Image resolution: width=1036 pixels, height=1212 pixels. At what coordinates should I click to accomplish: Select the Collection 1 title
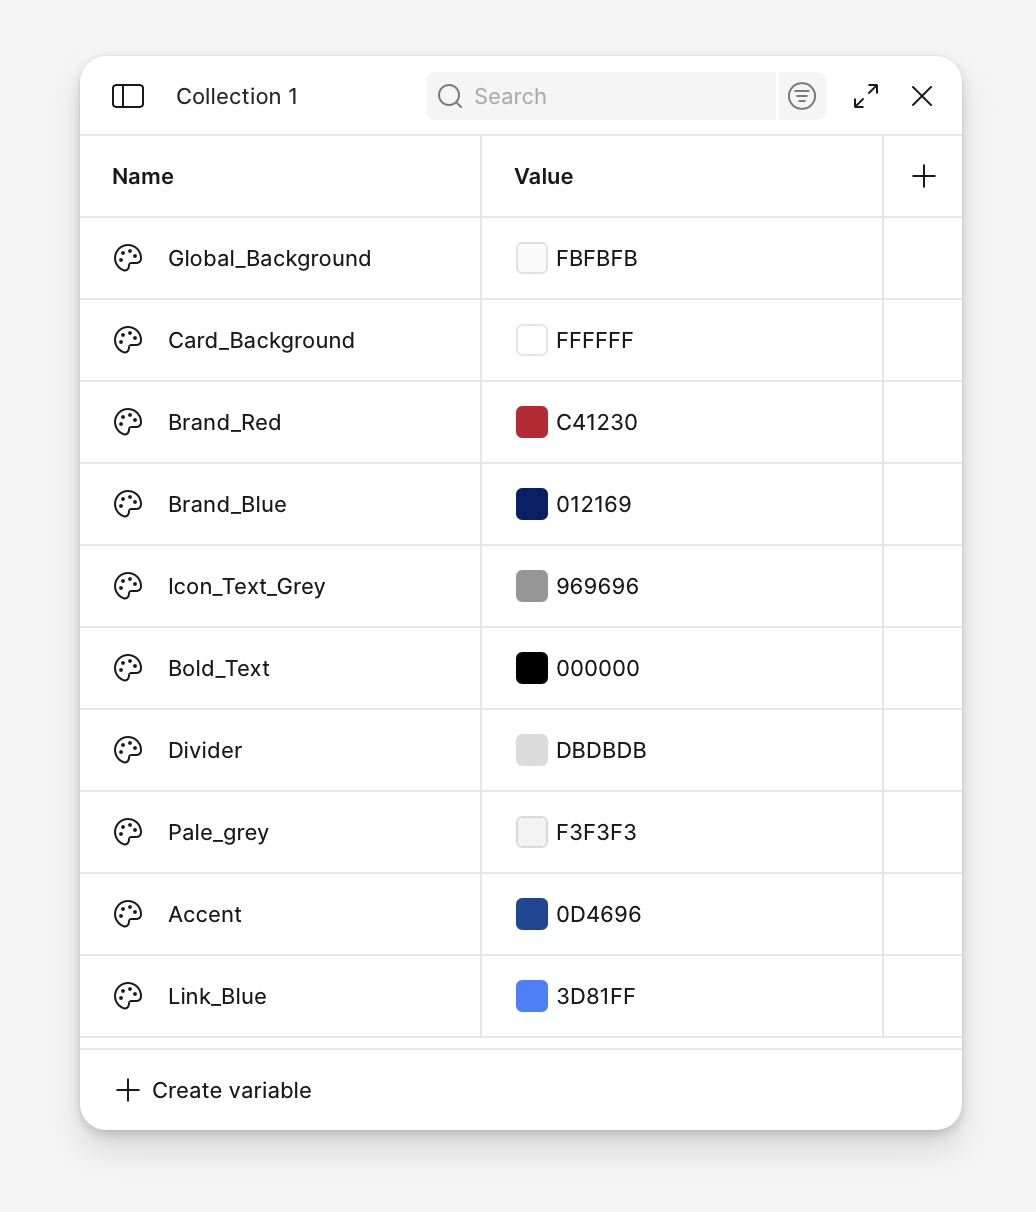[x=237, y=96]
